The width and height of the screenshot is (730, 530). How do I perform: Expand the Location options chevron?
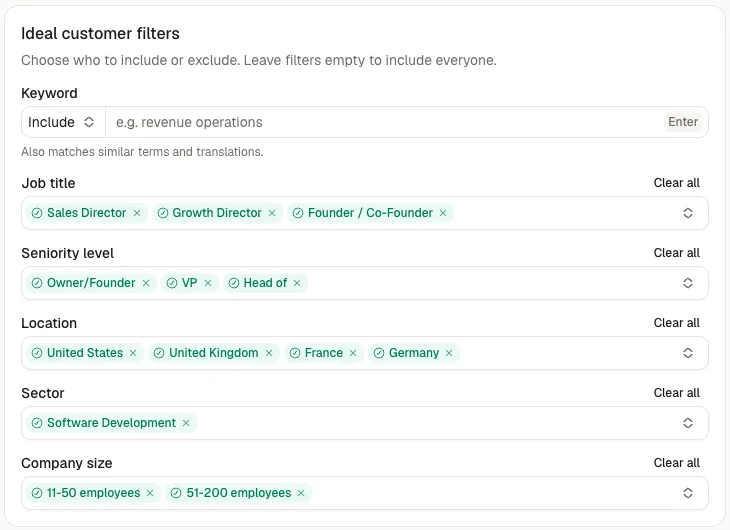688,353
